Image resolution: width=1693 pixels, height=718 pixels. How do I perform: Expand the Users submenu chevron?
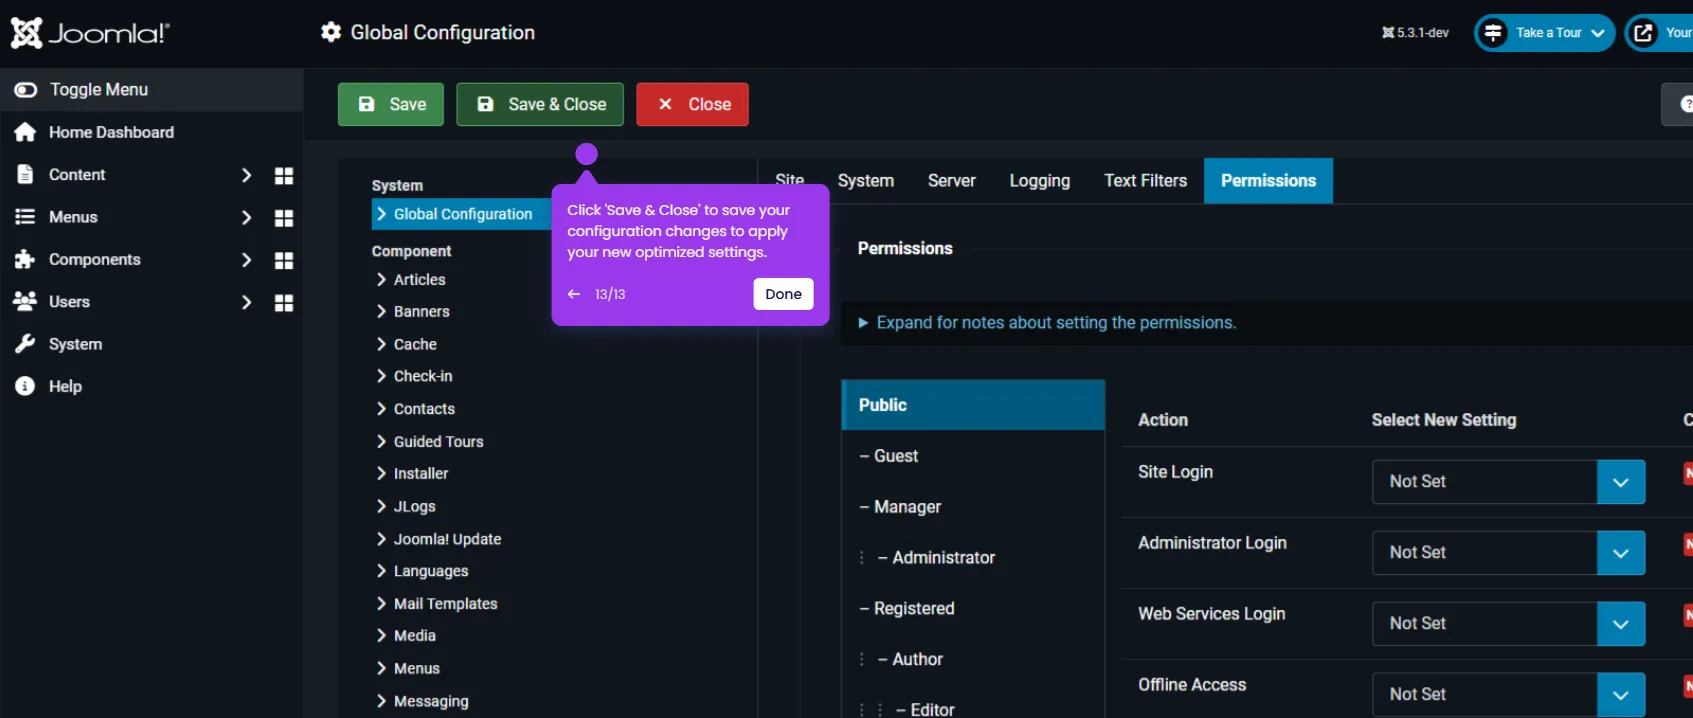(246, 302)
